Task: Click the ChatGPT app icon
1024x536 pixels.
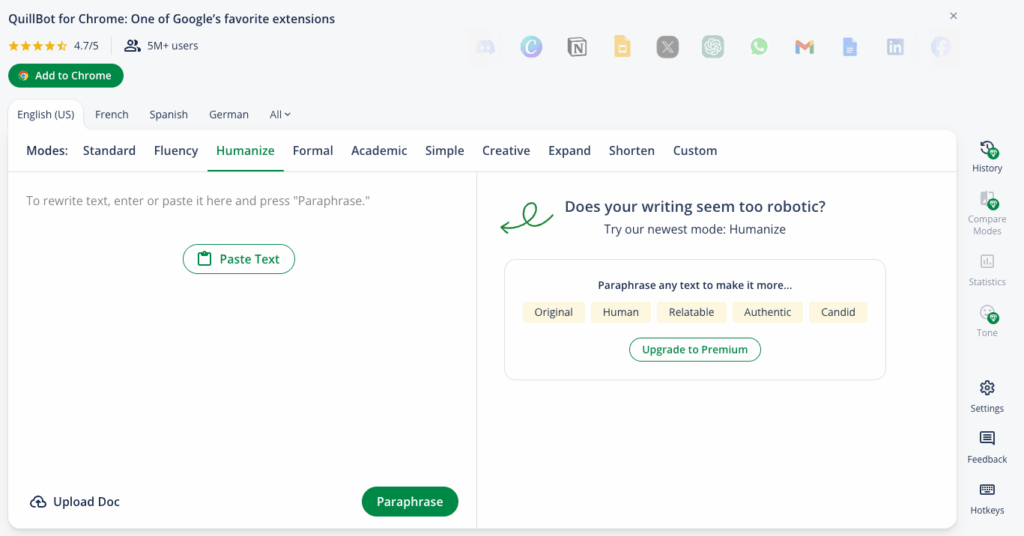Action: click(x=713, y=47)
